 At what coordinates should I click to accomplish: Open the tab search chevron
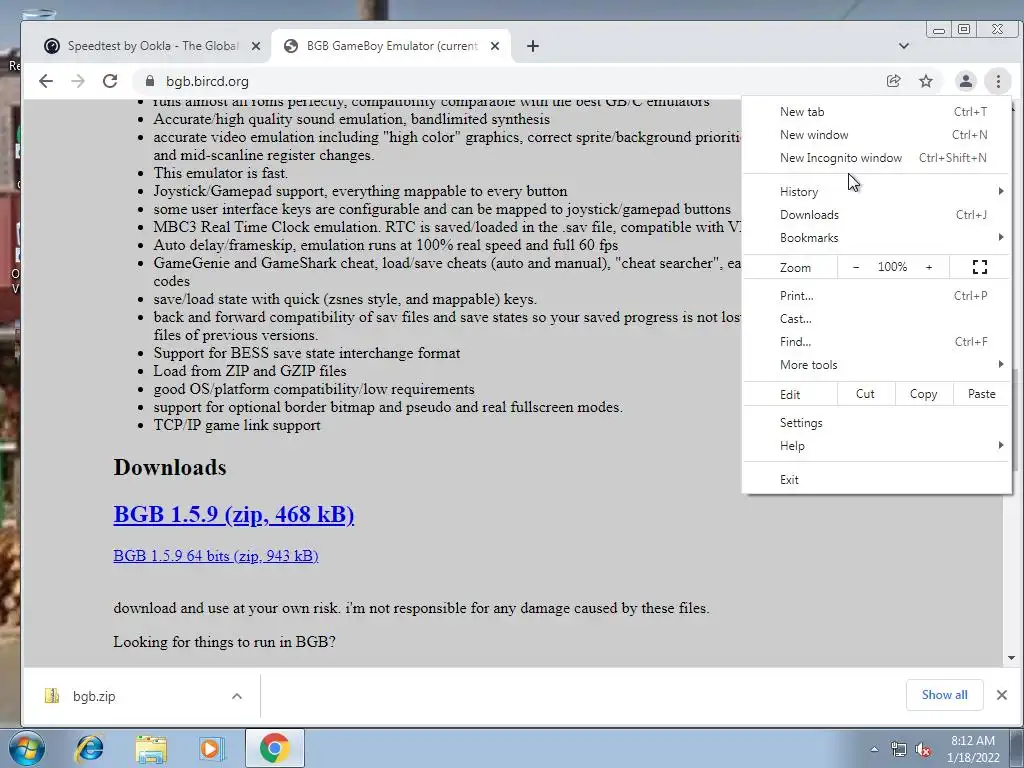904,46
